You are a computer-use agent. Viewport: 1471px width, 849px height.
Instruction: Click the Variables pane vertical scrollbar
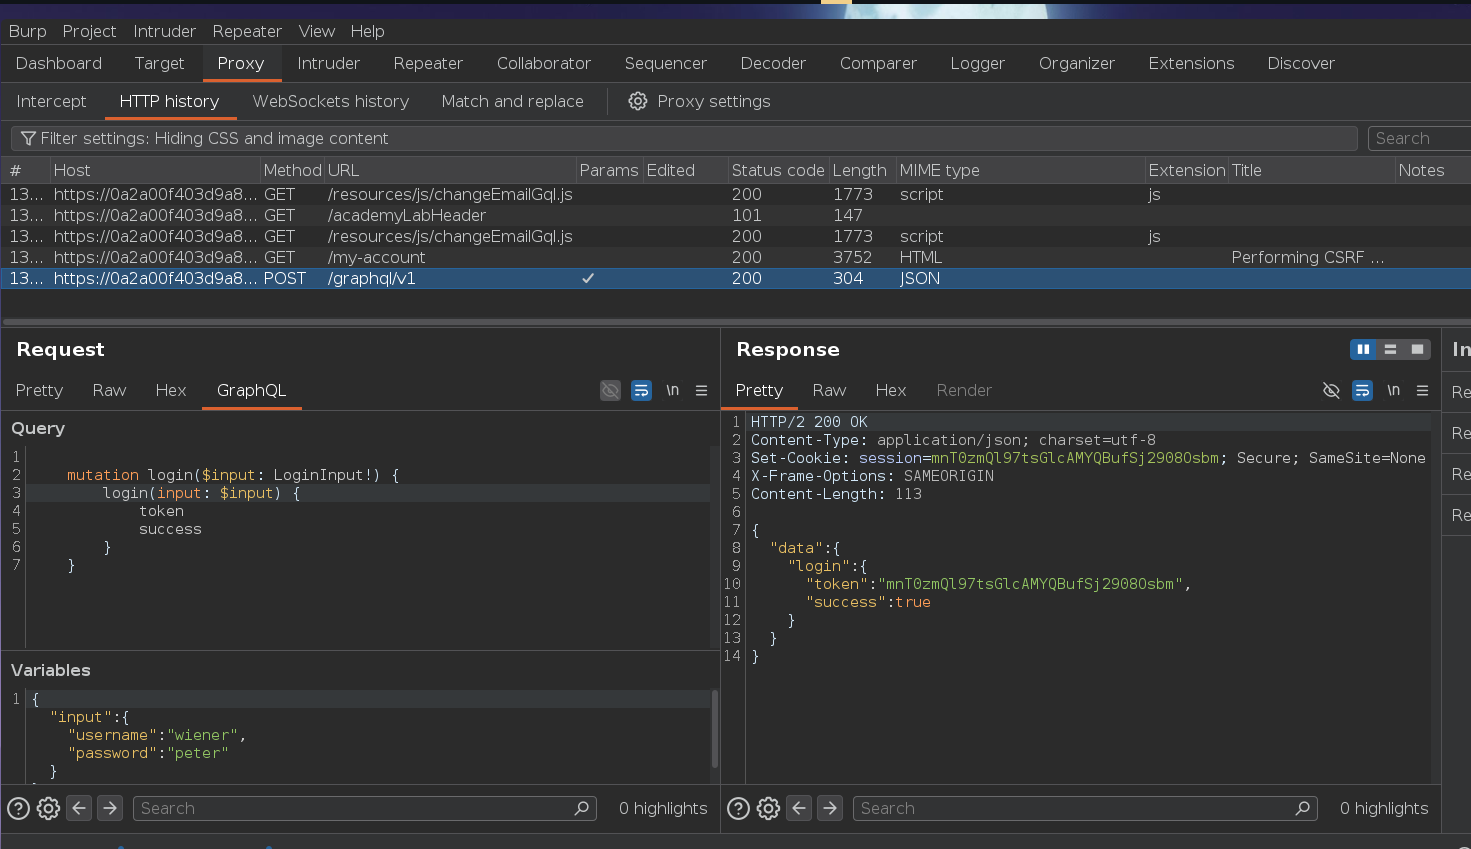(715, 728)
